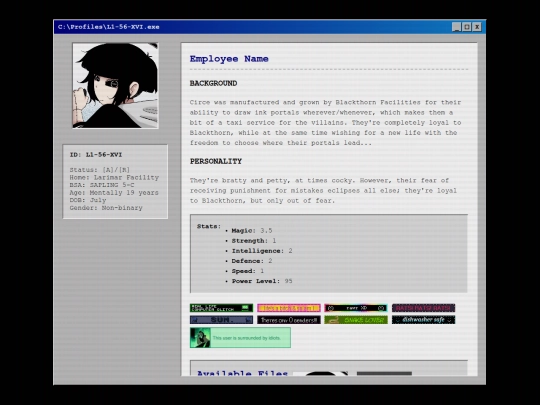Image resolution: width=540 pixels, height=405 pixels.
Task: Click the 'Strength: 1' stat
Action: (x=254, y=241)
